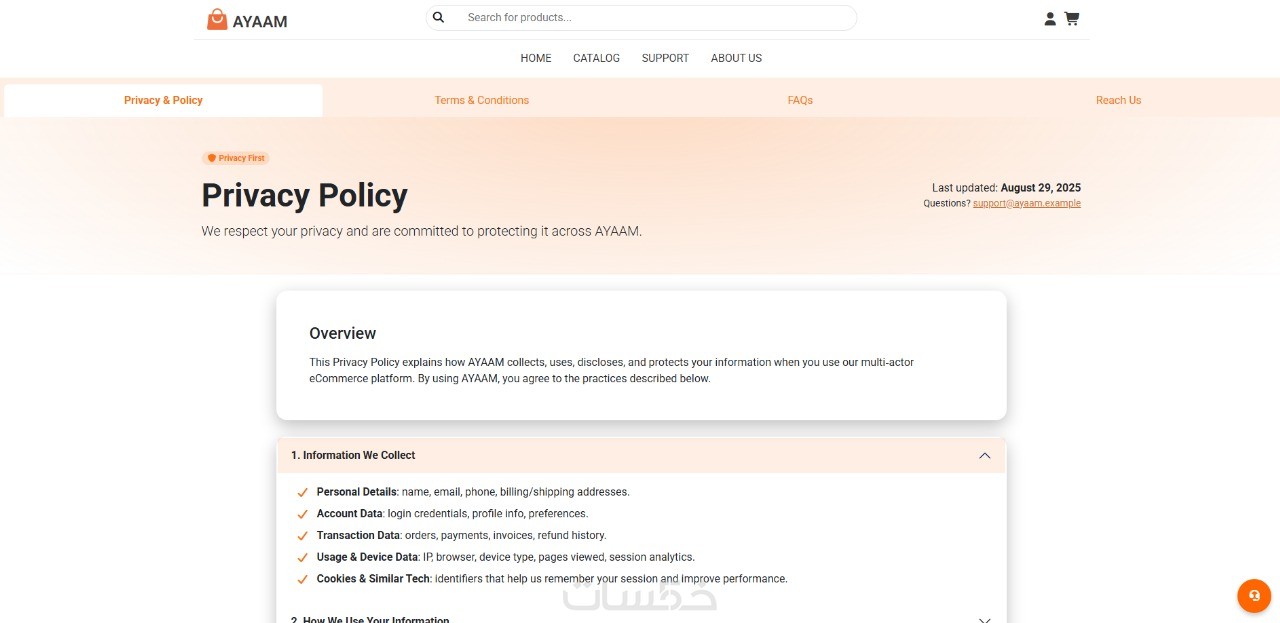Click the AYAAM shopping bag logo
Image resolution: width=1280 pixels, height=623 pixels.
click(217, 19)
